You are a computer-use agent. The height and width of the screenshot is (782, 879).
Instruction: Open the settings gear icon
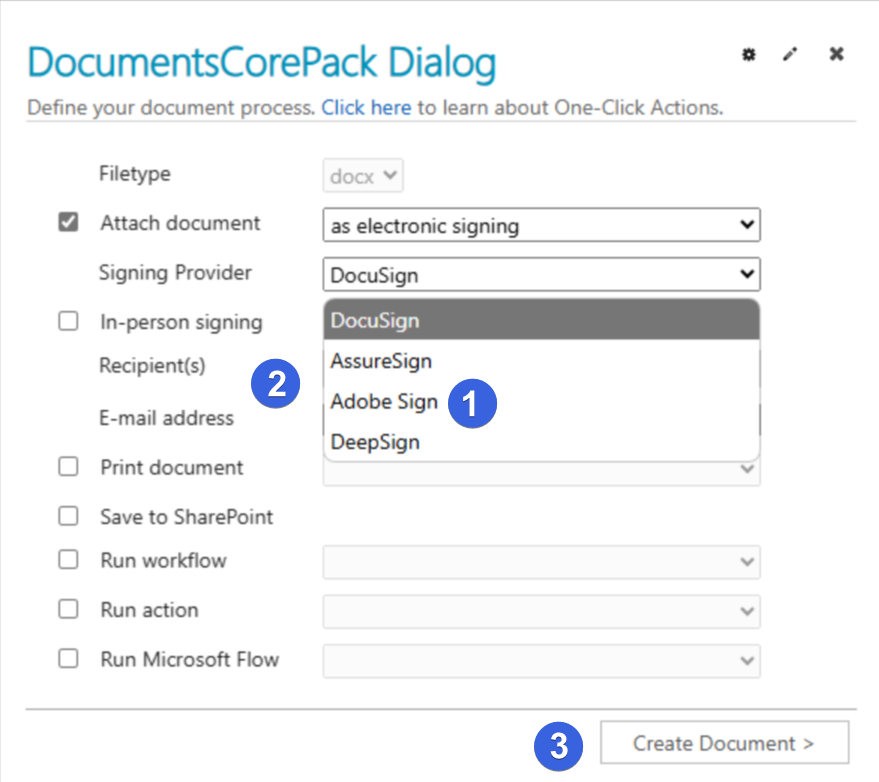click(x=748, y=54)
